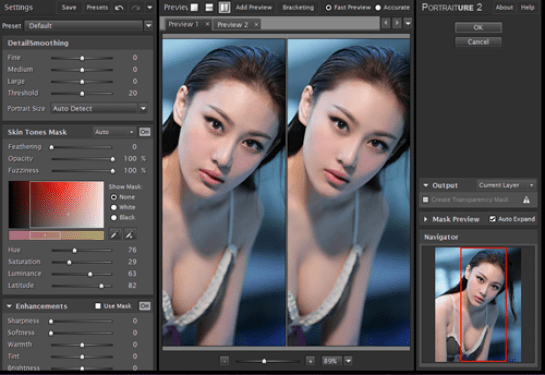This screenshot has width=545, height=375.
Task: Choose Accurate preview mode
Action: click(378, 7)
